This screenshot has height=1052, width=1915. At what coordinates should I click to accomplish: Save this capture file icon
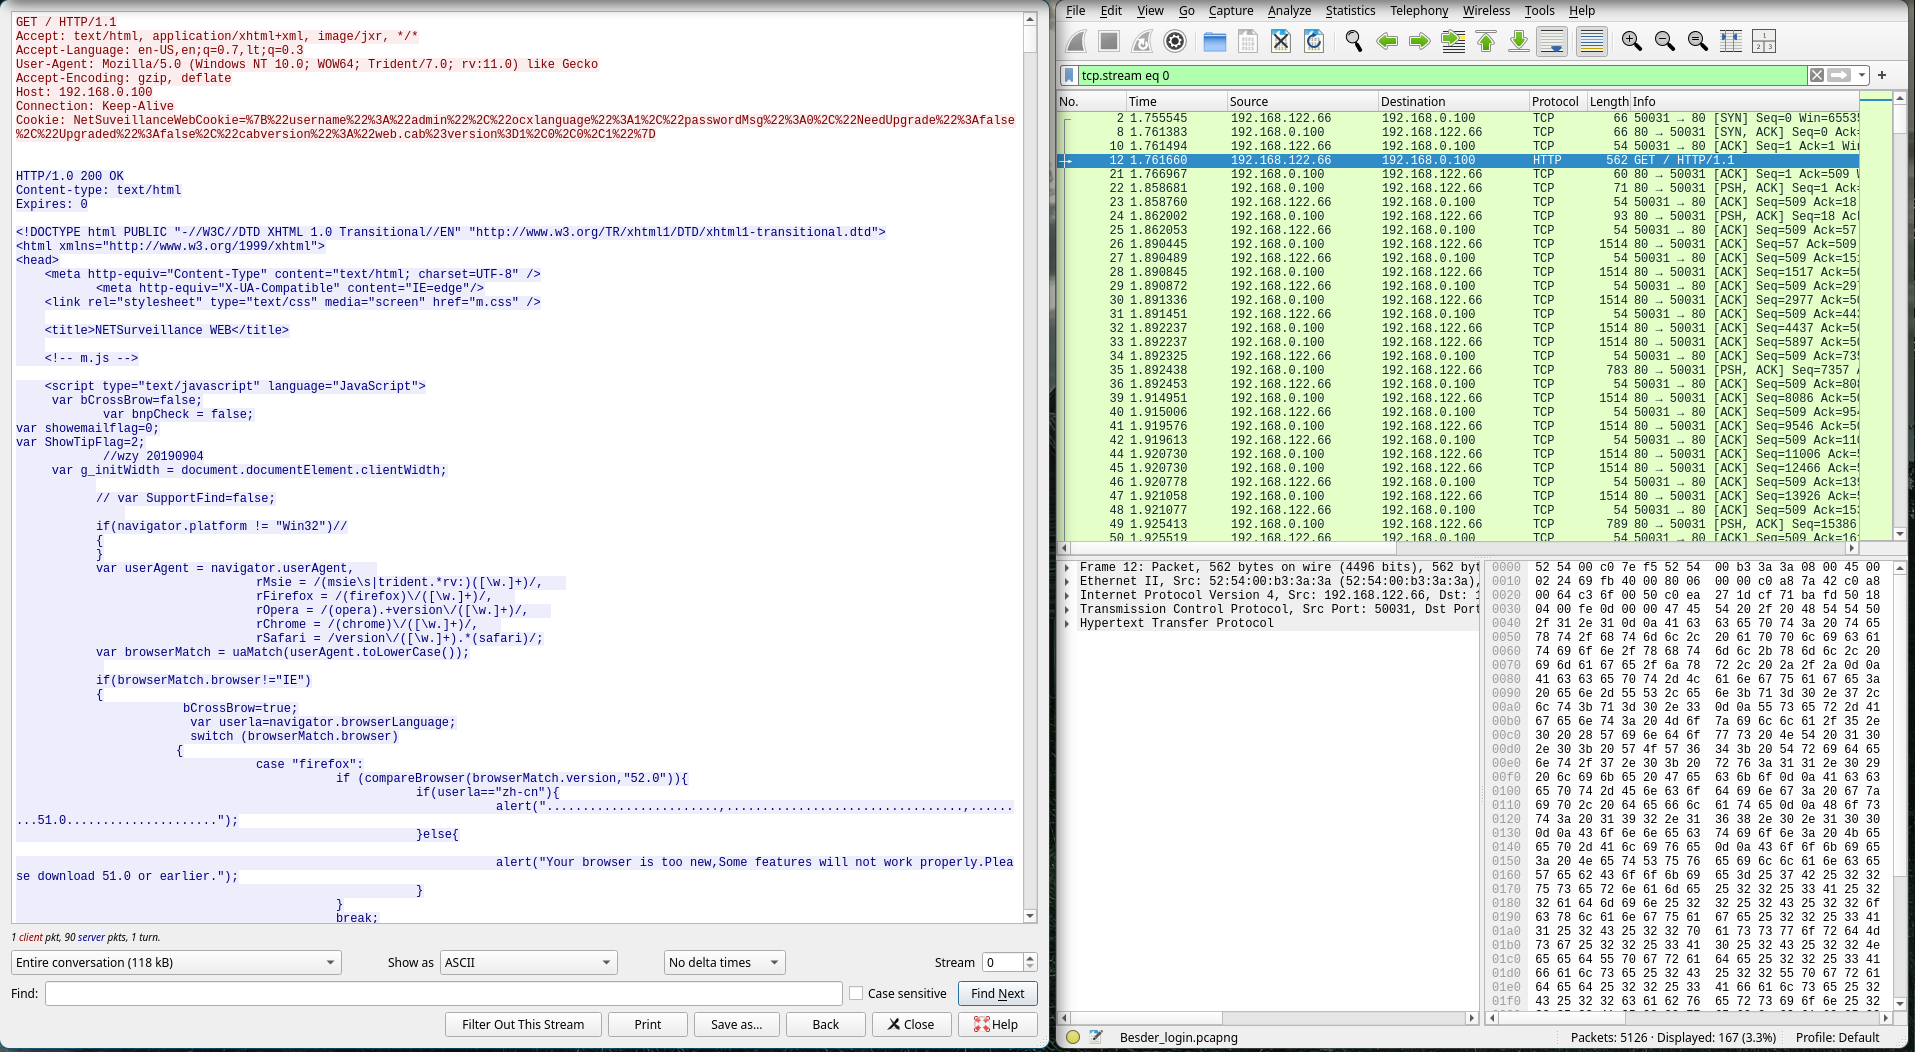[x=1248, y=41]
